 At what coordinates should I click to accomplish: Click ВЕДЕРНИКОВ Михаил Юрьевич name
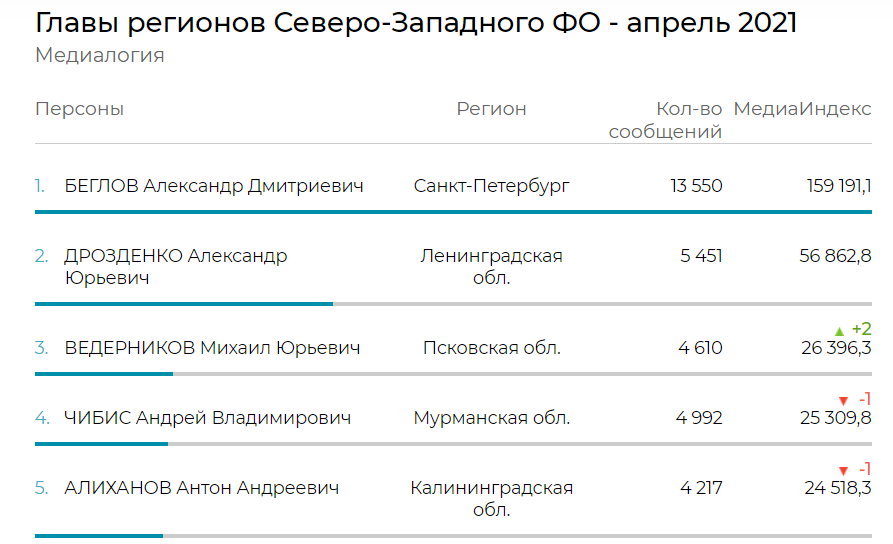click(212, 347)
